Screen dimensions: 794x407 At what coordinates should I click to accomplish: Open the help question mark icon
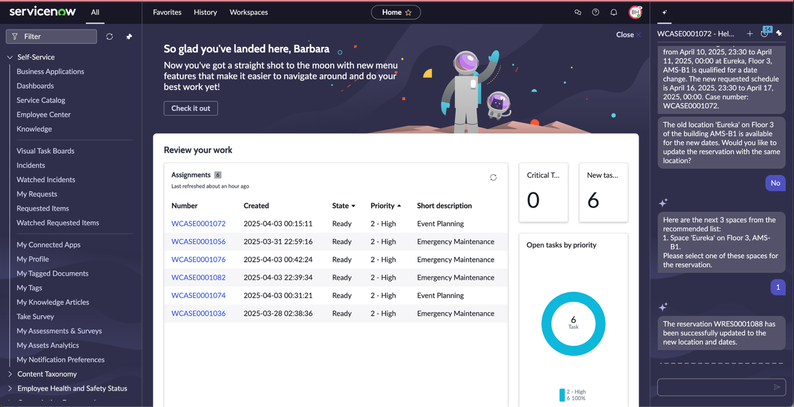click(596, 12)
